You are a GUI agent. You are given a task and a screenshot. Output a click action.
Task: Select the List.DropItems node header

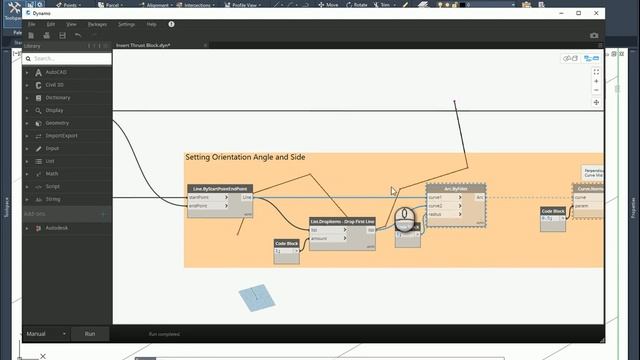pyautogui.click(x=342, y=221)
